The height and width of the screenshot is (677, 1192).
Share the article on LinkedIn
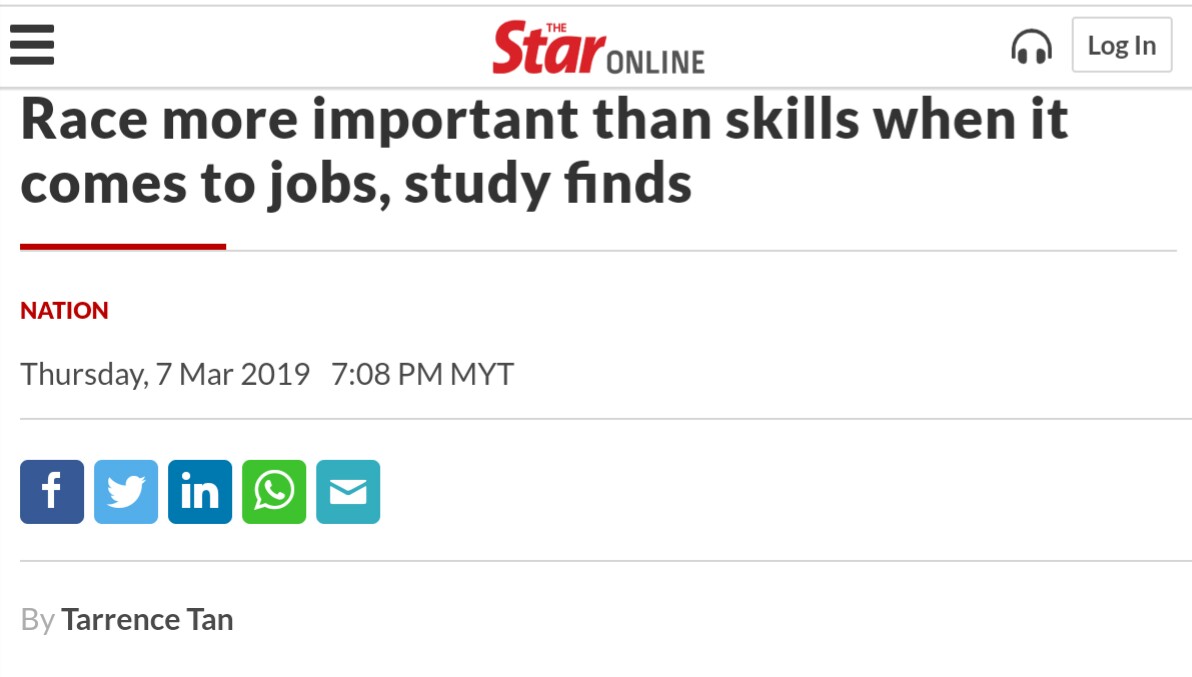[200, 492]
